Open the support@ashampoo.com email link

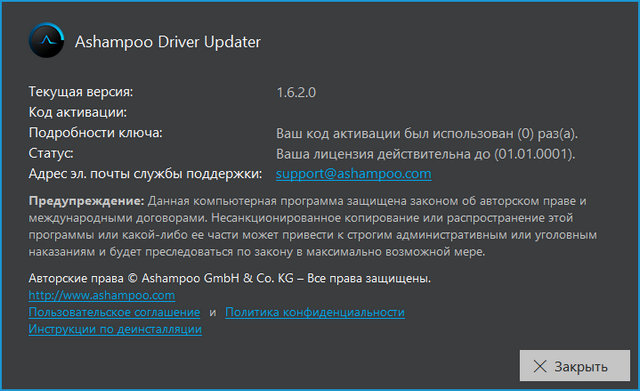(x=353, y=174)
